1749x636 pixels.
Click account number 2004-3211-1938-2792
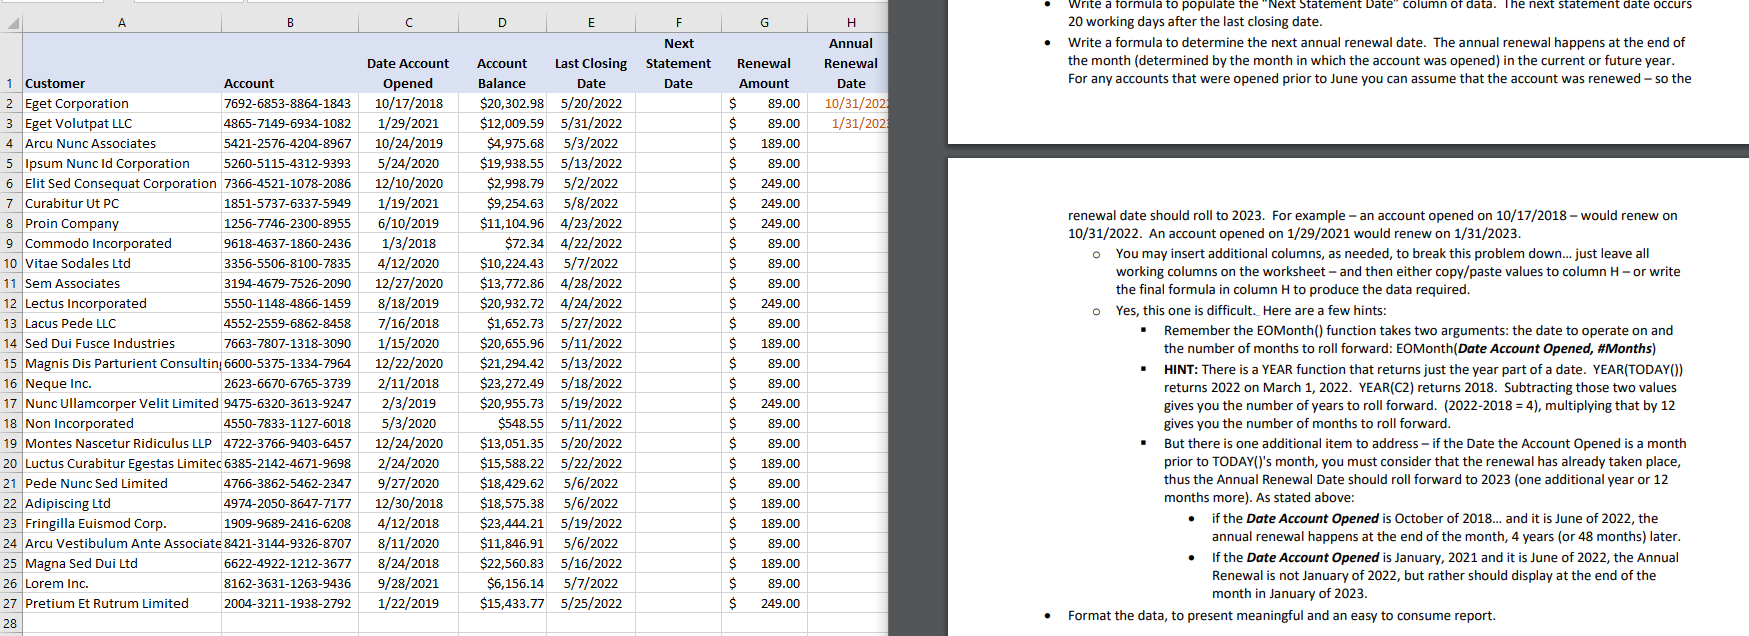pyautogui.click(x=290, y=603)
